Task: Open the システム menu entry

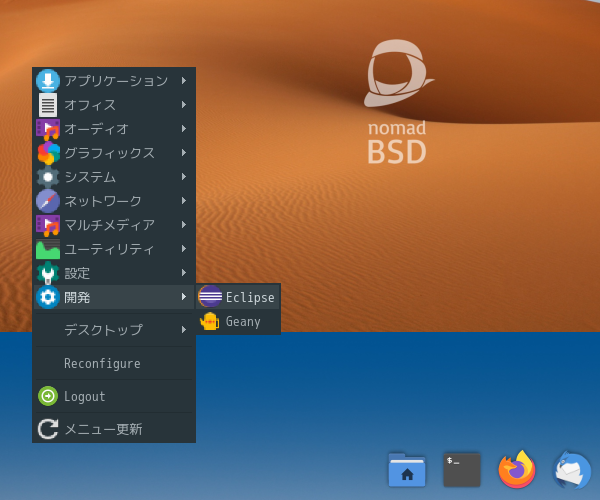Action: 114,177
